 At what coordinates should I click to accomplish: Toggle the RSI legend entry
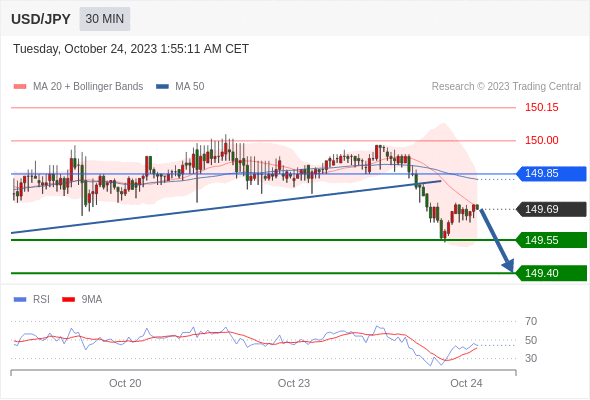click(32, 300)
